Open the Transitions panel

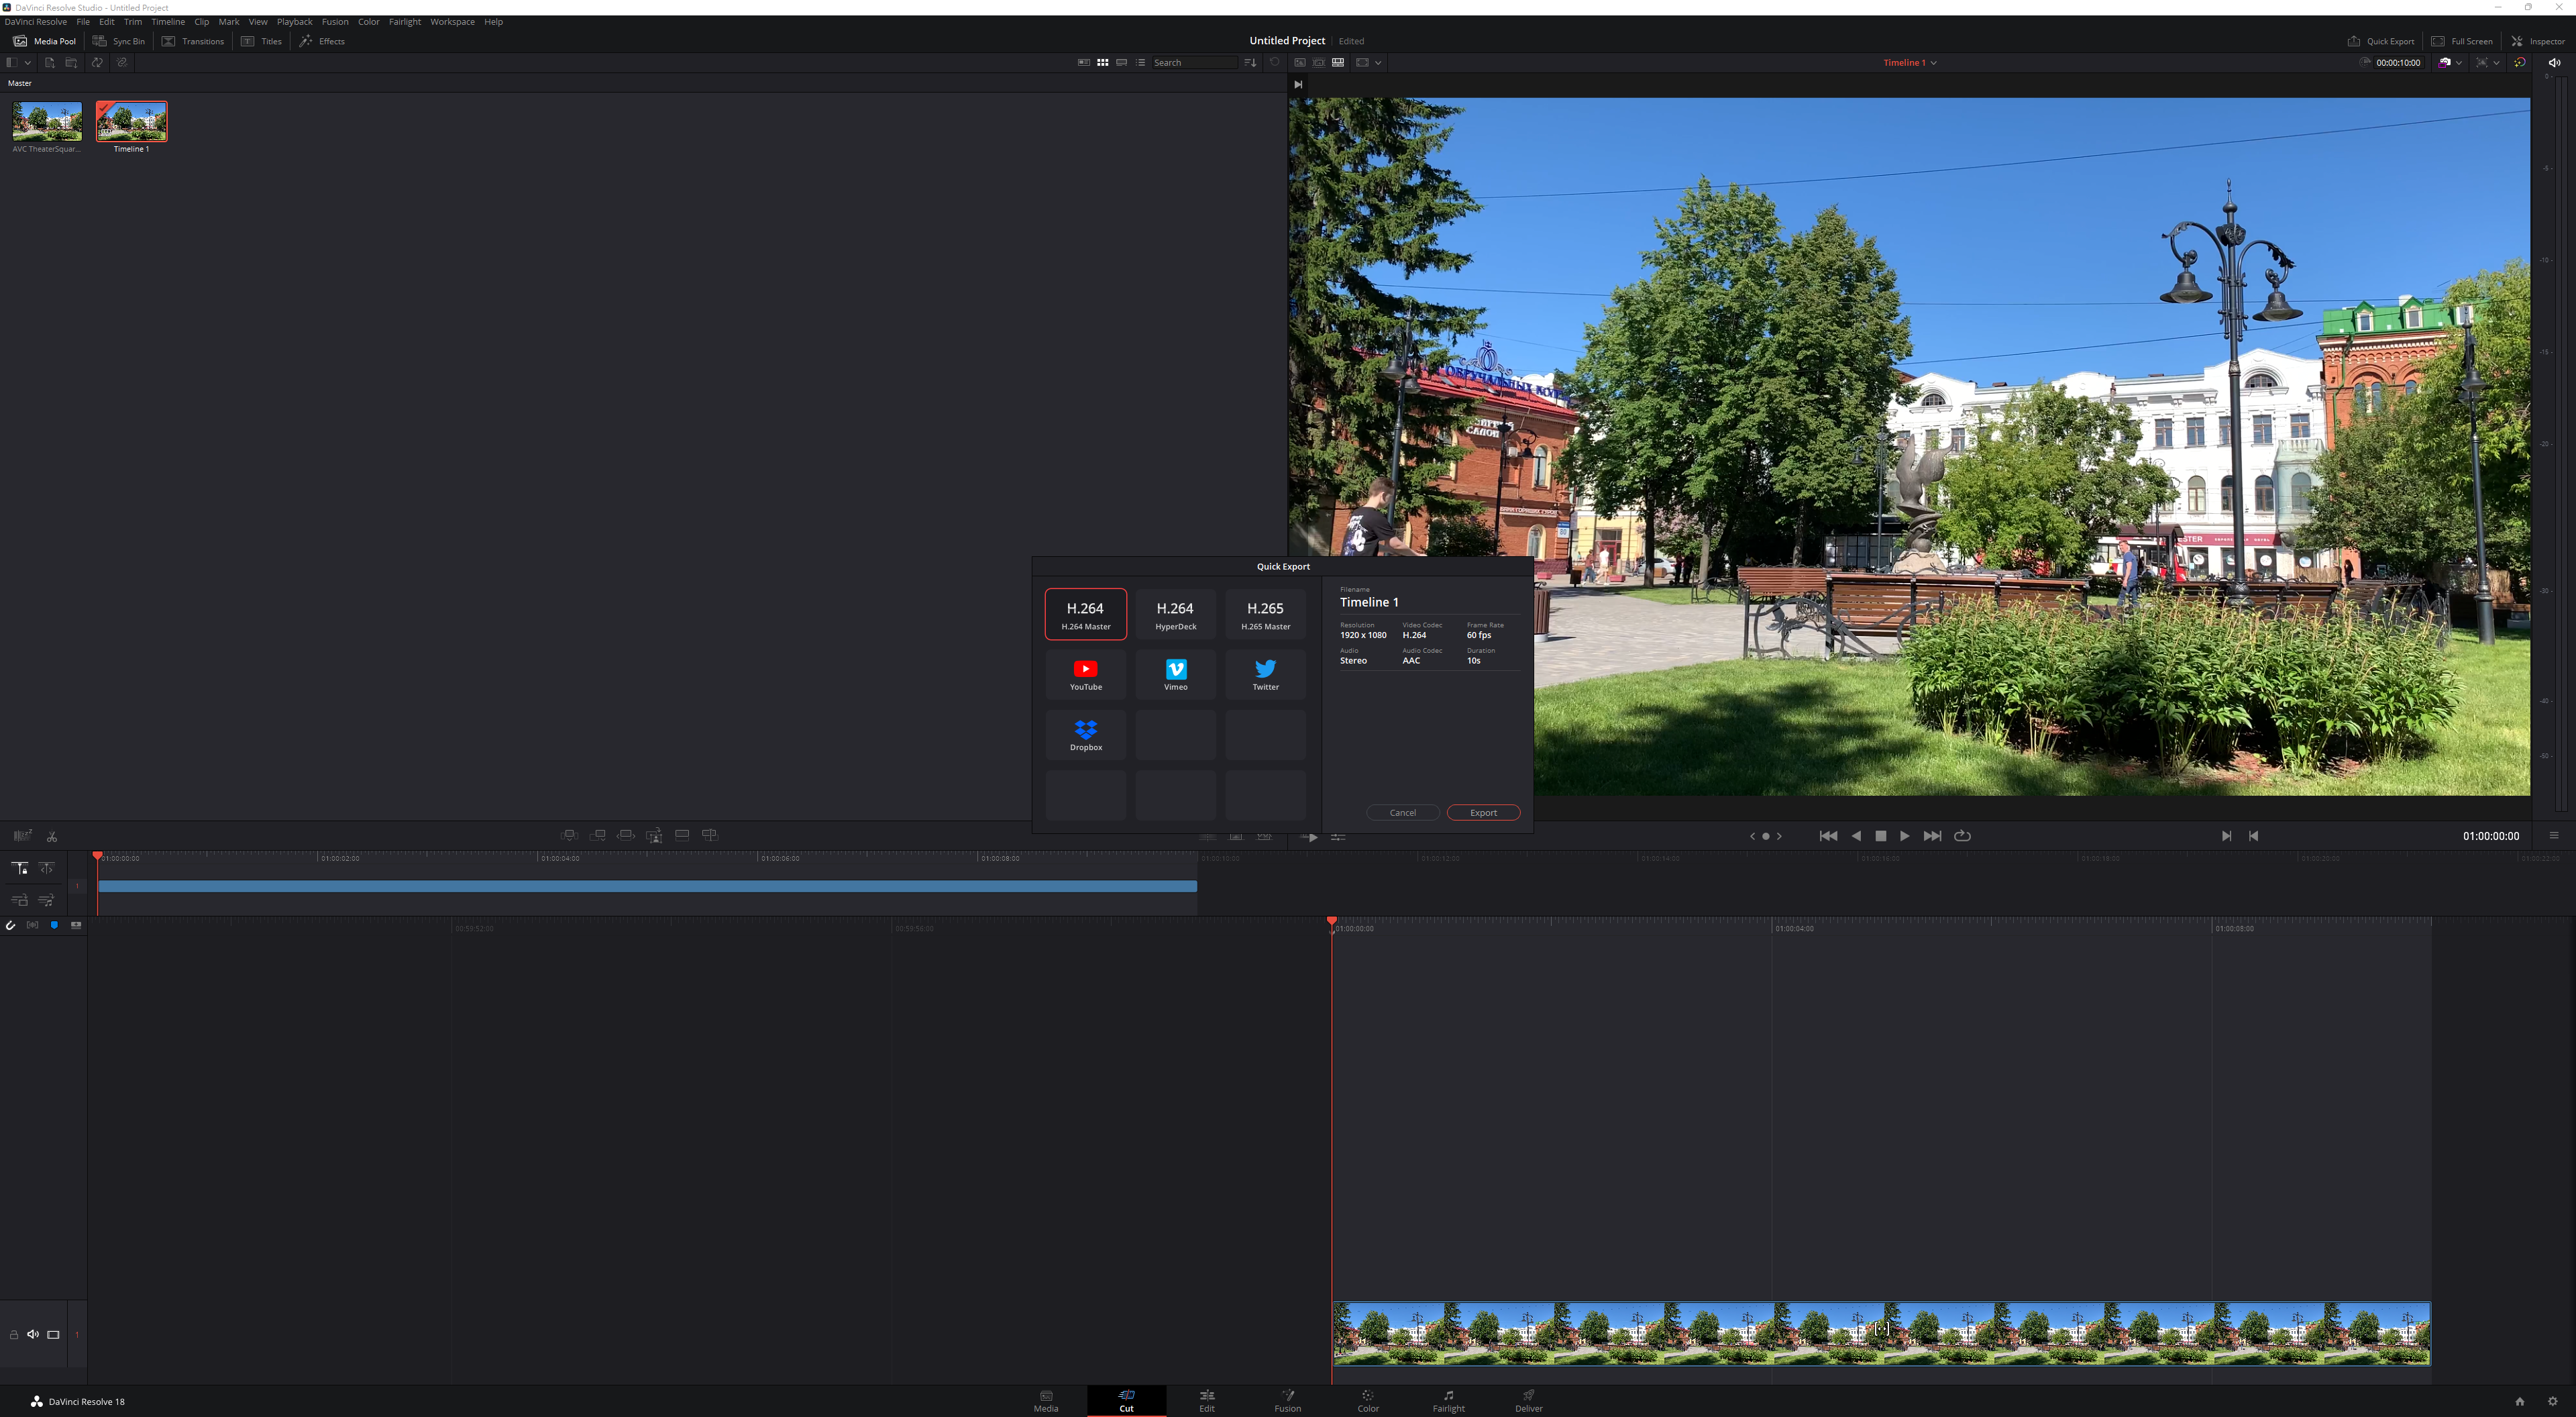point(193,41)
